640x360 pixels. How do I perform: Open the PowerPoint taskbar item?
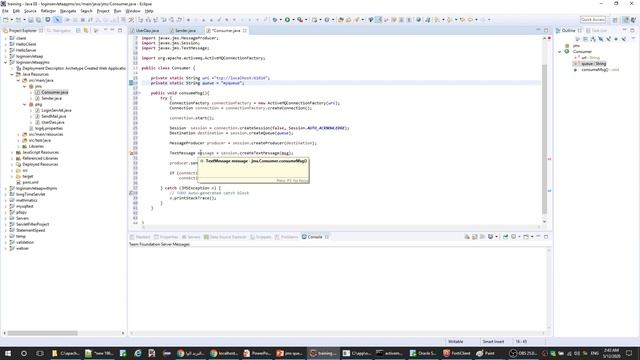coord(257,353)
